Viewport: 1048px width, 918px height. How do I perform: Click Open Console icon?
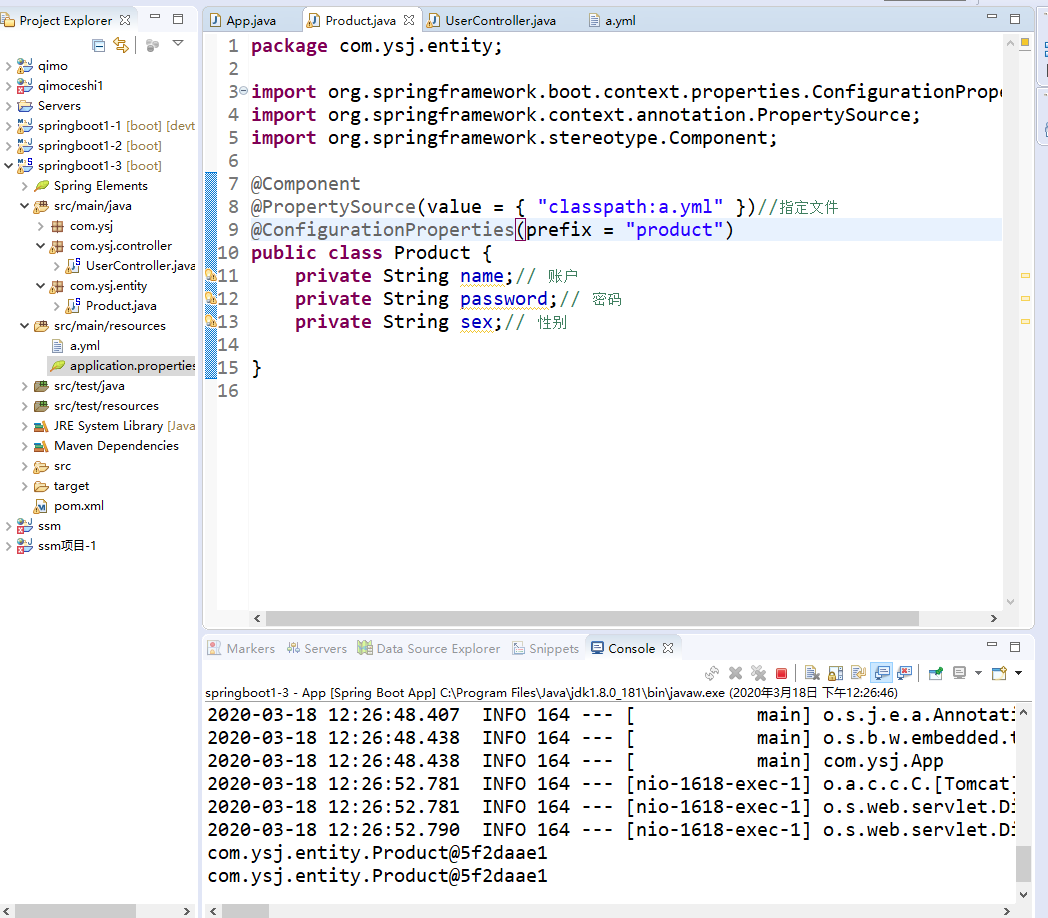tap(999, 673)
